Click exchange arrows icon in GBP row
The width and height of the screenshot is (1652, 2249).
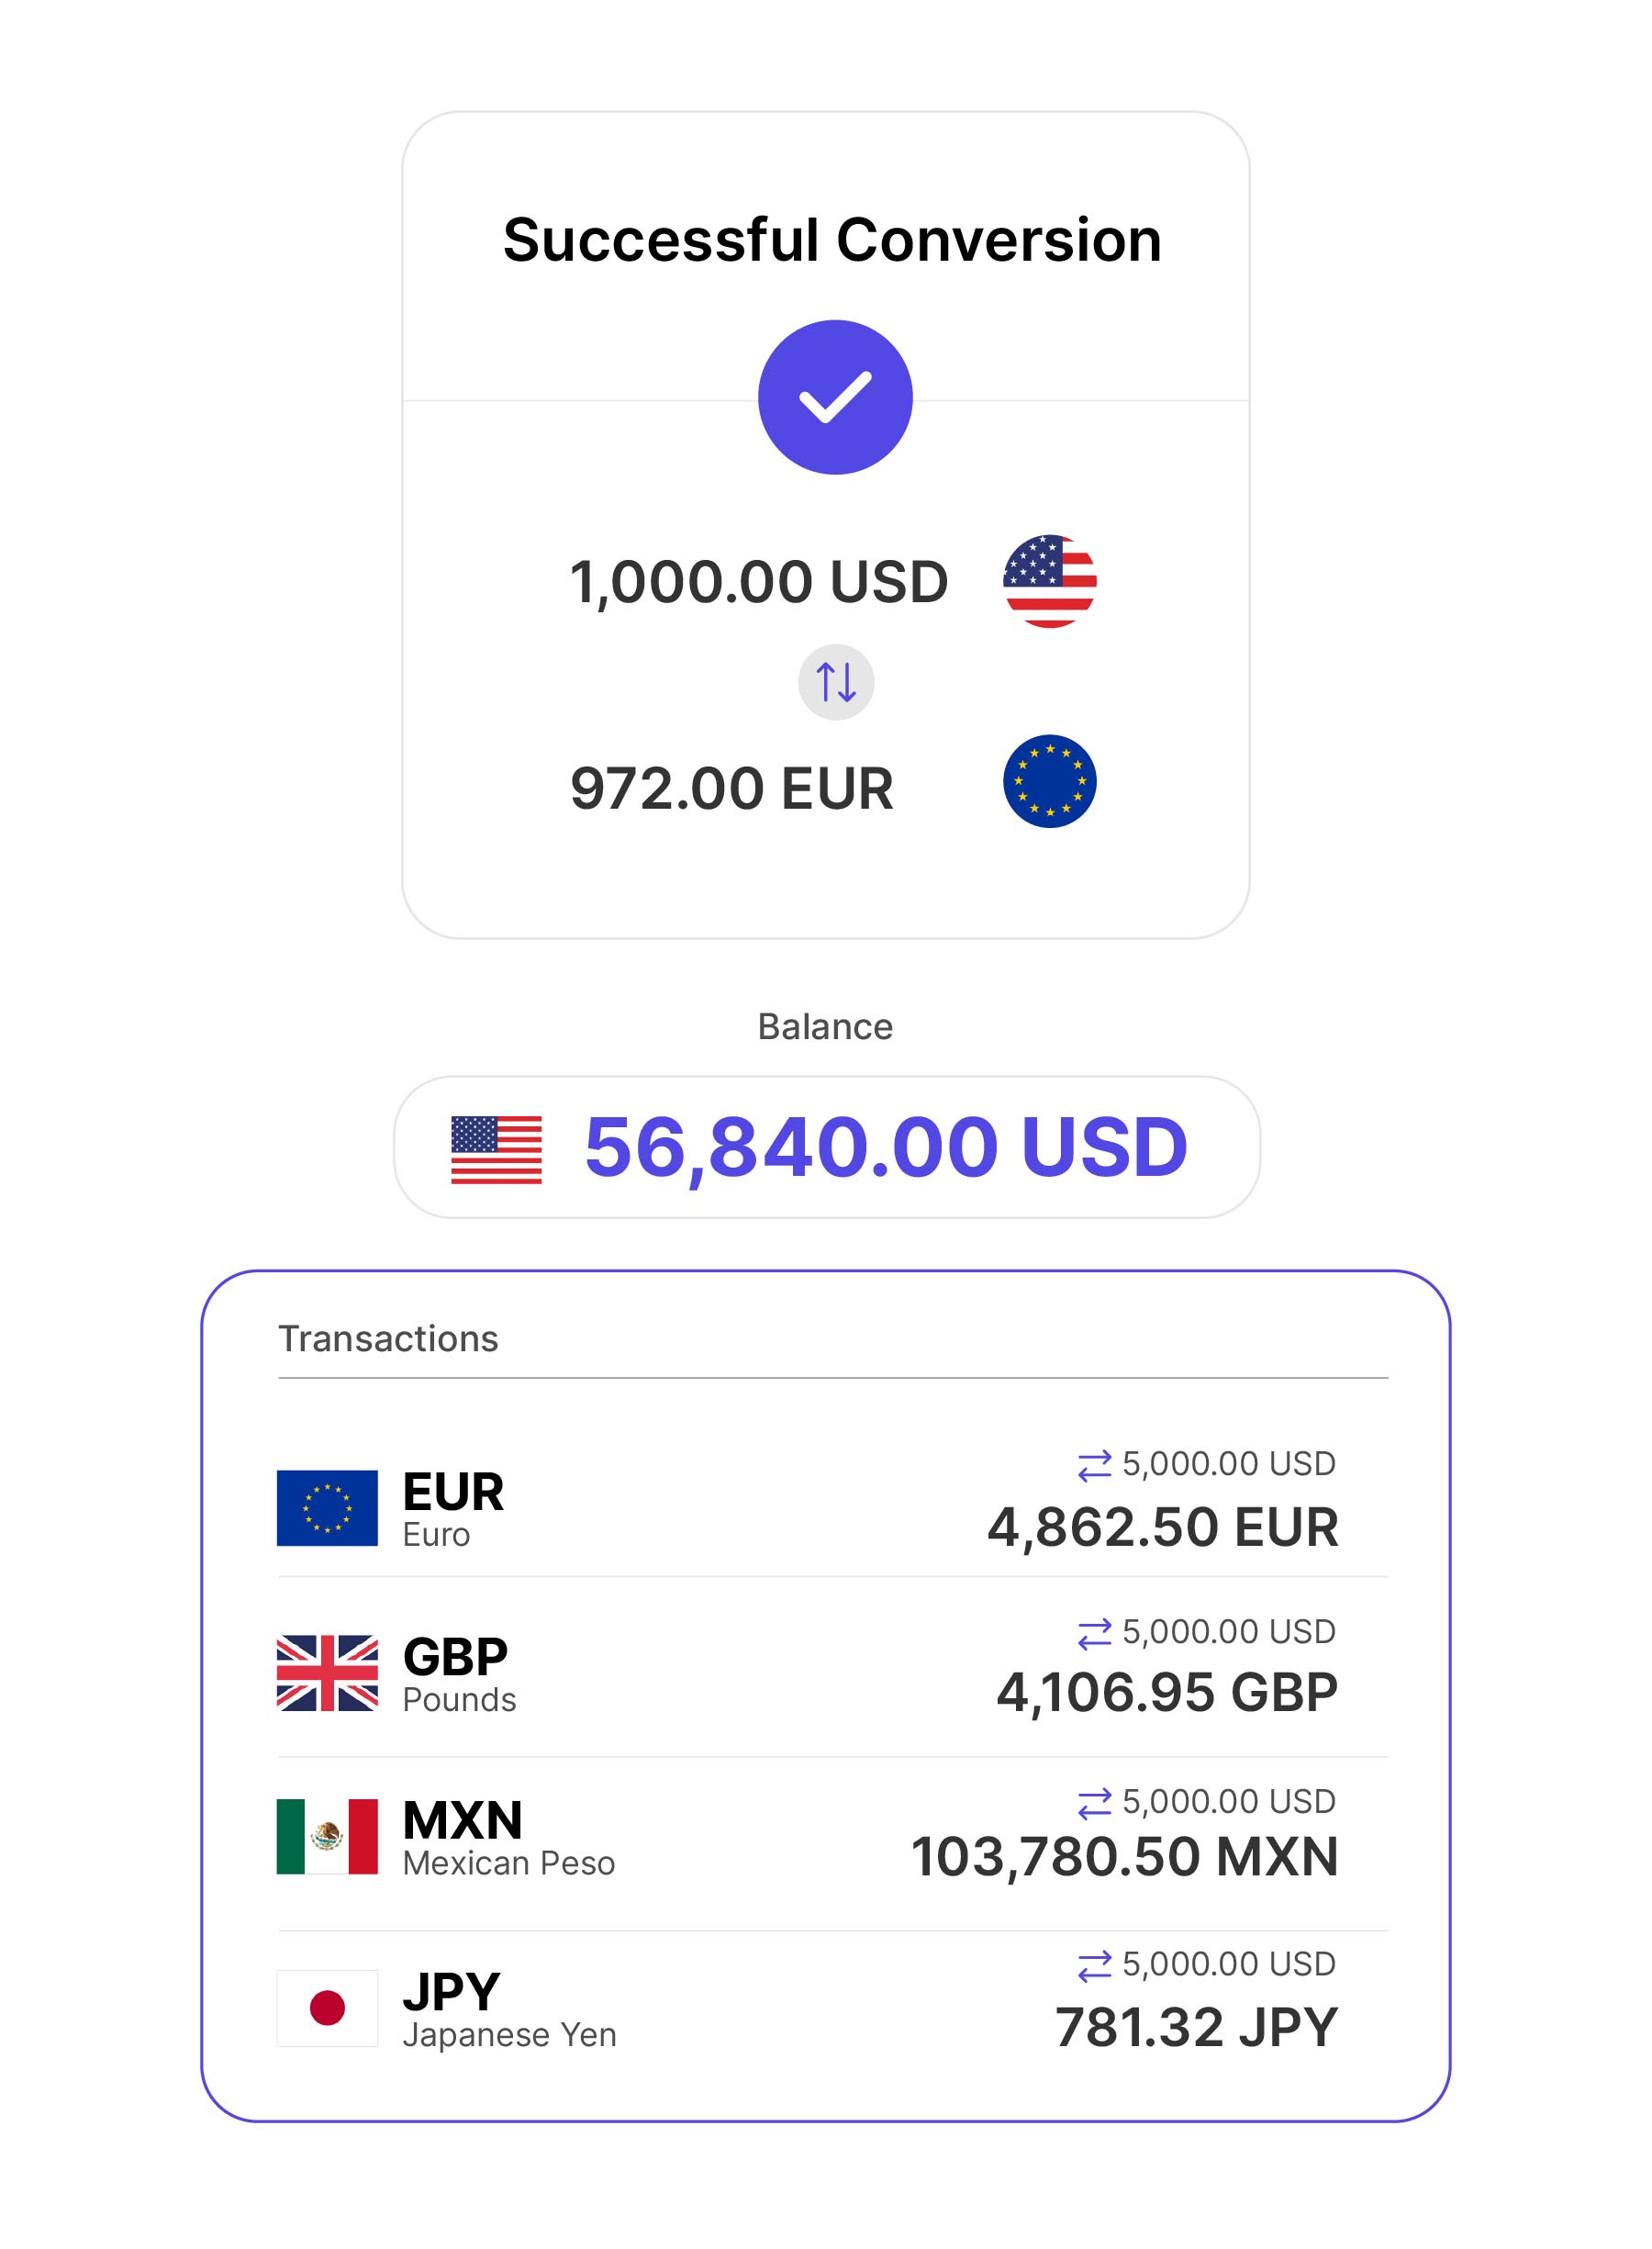coord(1094,1634)
